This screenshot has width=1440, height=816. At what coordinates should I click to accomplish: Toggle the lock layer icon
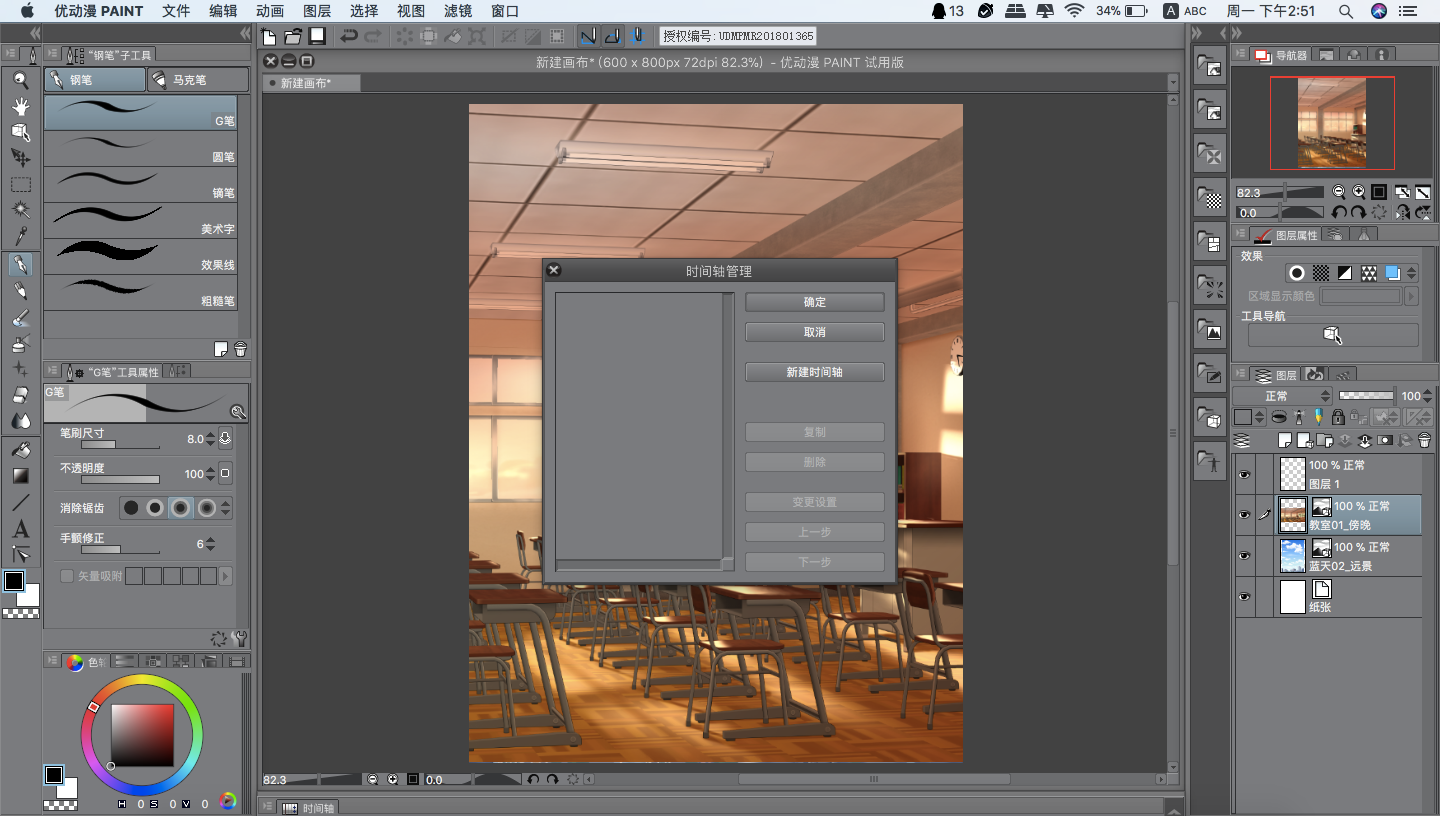[x=1337, y=417]
